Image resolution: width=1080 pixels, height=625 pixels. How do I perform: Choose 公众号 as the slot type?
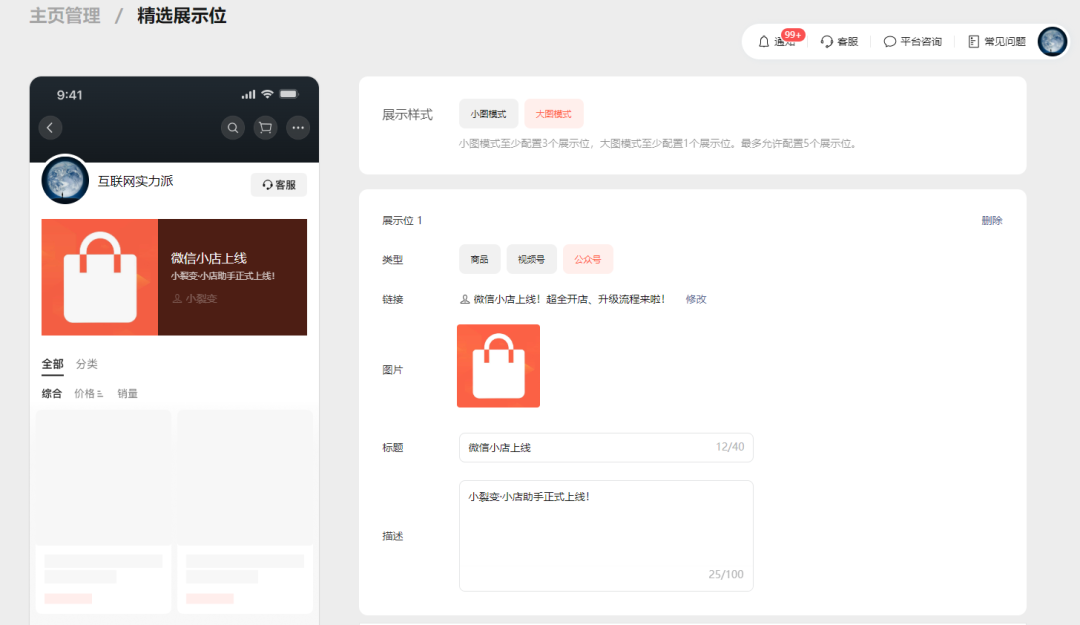[x=587, y=259]
